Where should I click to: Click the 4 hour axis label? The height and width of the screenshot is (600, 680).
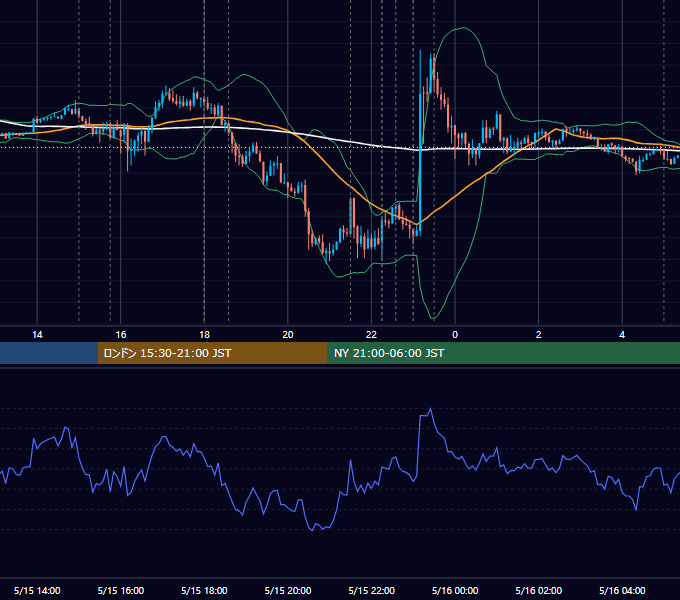[622, 335]
